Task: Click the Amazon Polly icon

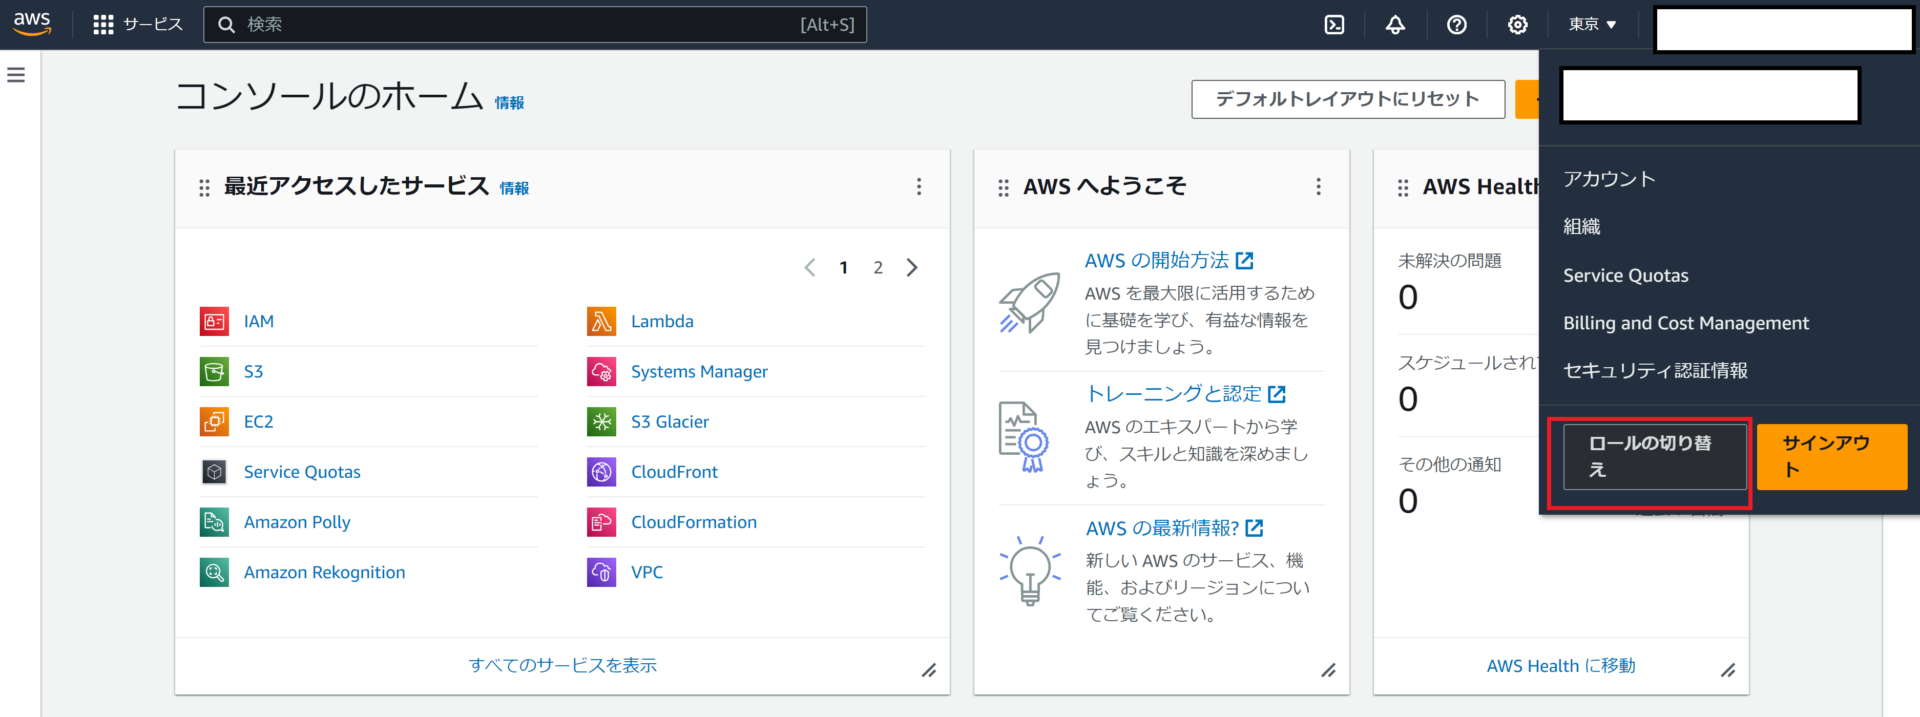Action: coord(214,522)
